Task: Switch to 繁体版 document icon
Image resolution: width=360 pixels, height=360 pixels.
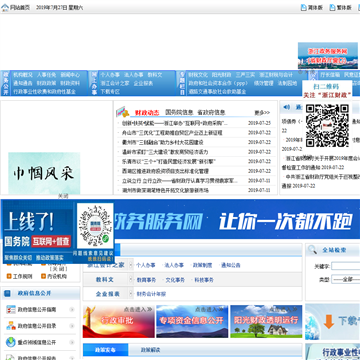Action: pyautogui.click(x=332, y=7)
